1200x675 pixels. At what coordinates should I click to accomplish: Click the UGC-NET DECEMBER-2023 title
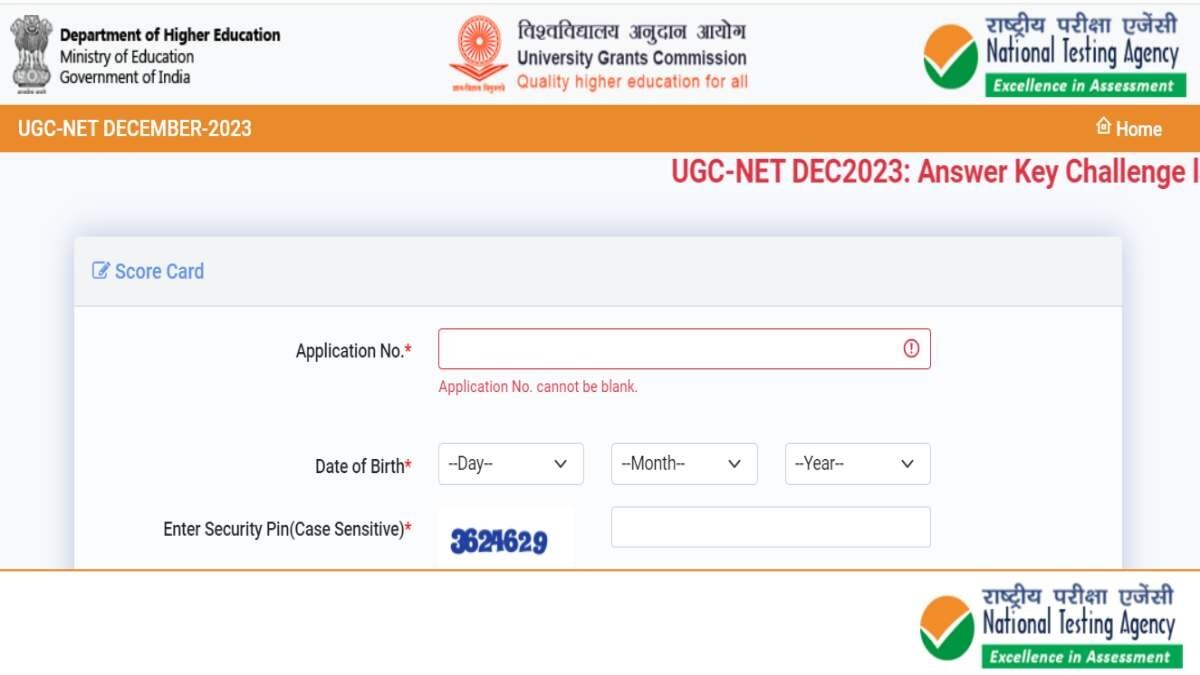135,128
